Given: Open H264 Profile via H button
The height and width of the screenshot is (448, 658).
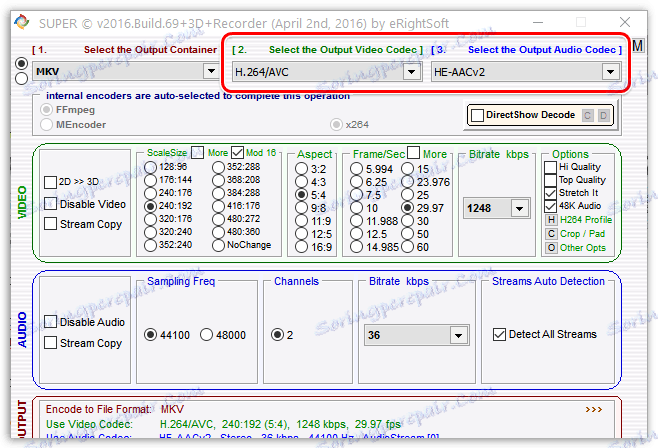Looking at the screenshot, I should (551, 220).
